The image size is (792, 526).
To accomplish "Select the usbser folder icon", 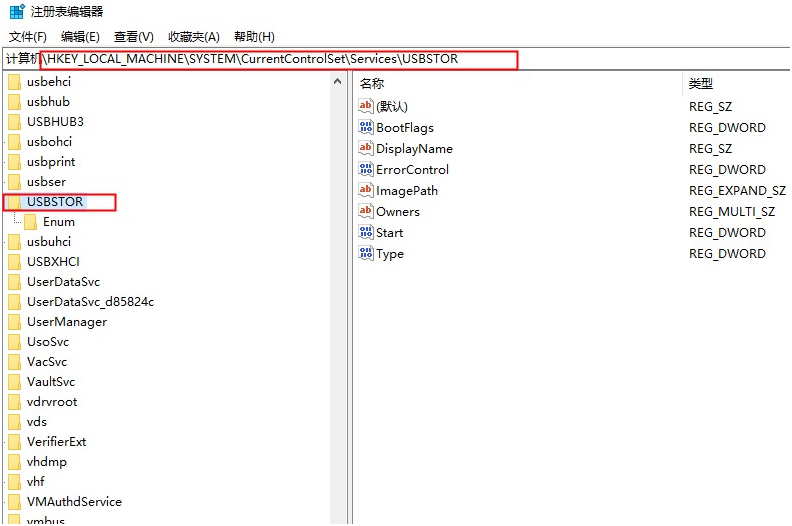I will tap(15, 182).
